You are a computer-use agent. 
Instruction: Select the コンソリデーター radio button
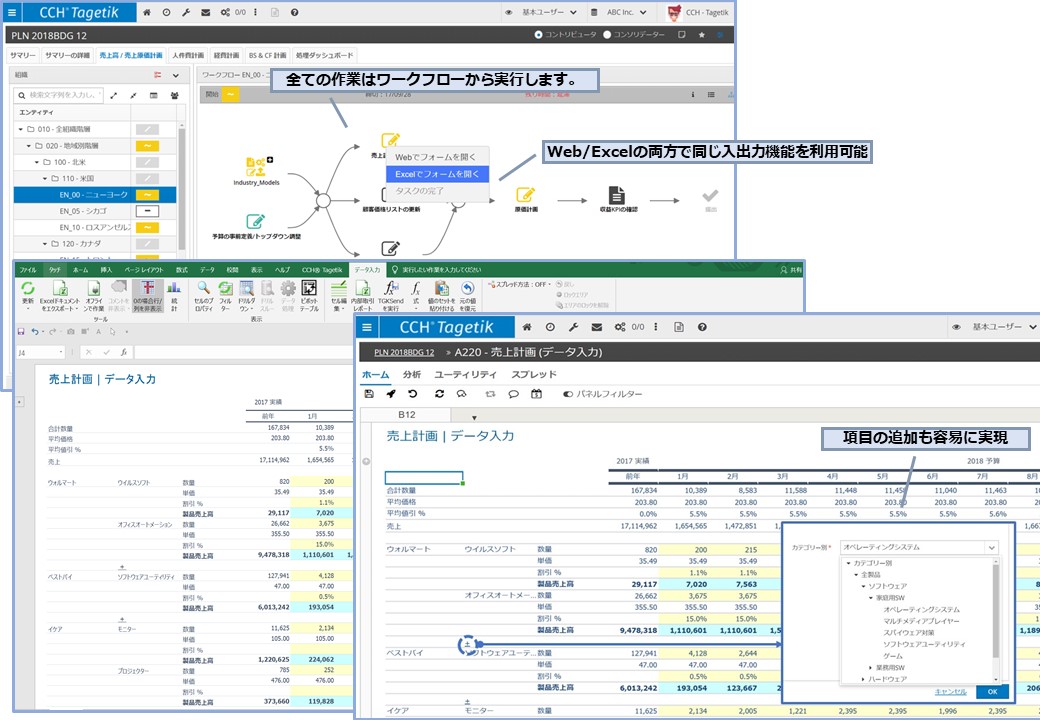(606, 34)
